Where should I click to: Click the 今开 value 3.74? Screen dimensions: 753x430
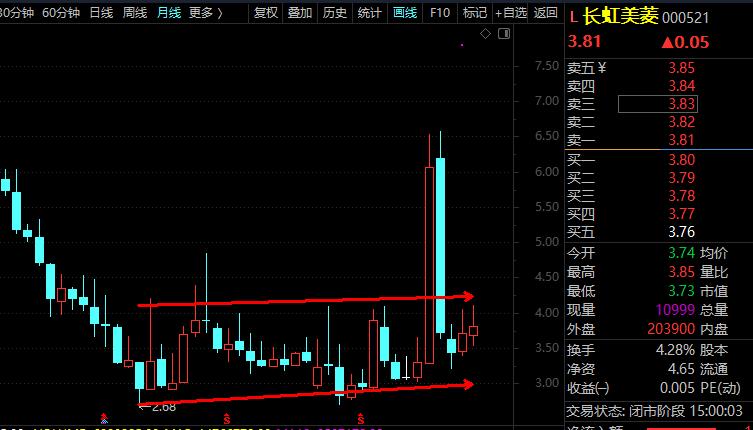681,253
